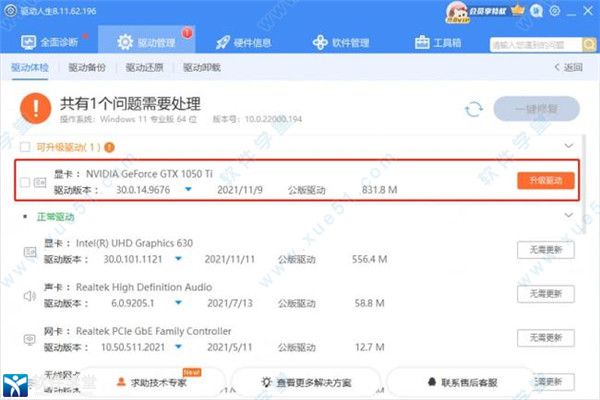Open the 硬件信息 tab
The height and width of the screenshot is (400, 600).
(x=244, y=42)
